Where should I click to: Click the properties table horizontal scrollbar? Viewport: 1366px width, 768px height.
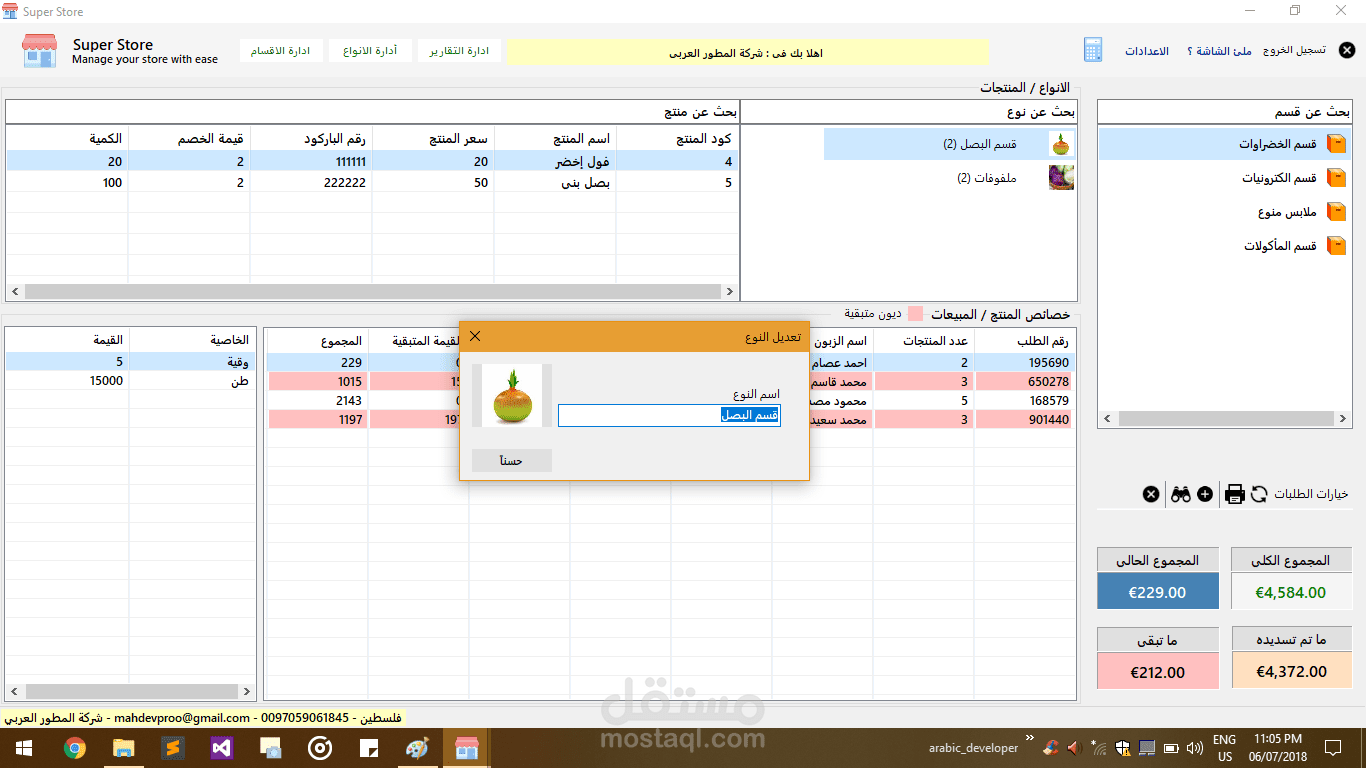click(130, 691)
